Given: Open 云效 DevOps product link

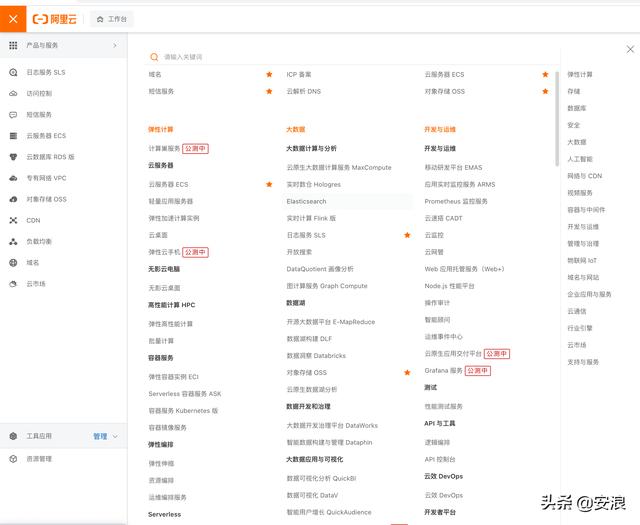Looking at the screenshot, I should click(444, 495).
